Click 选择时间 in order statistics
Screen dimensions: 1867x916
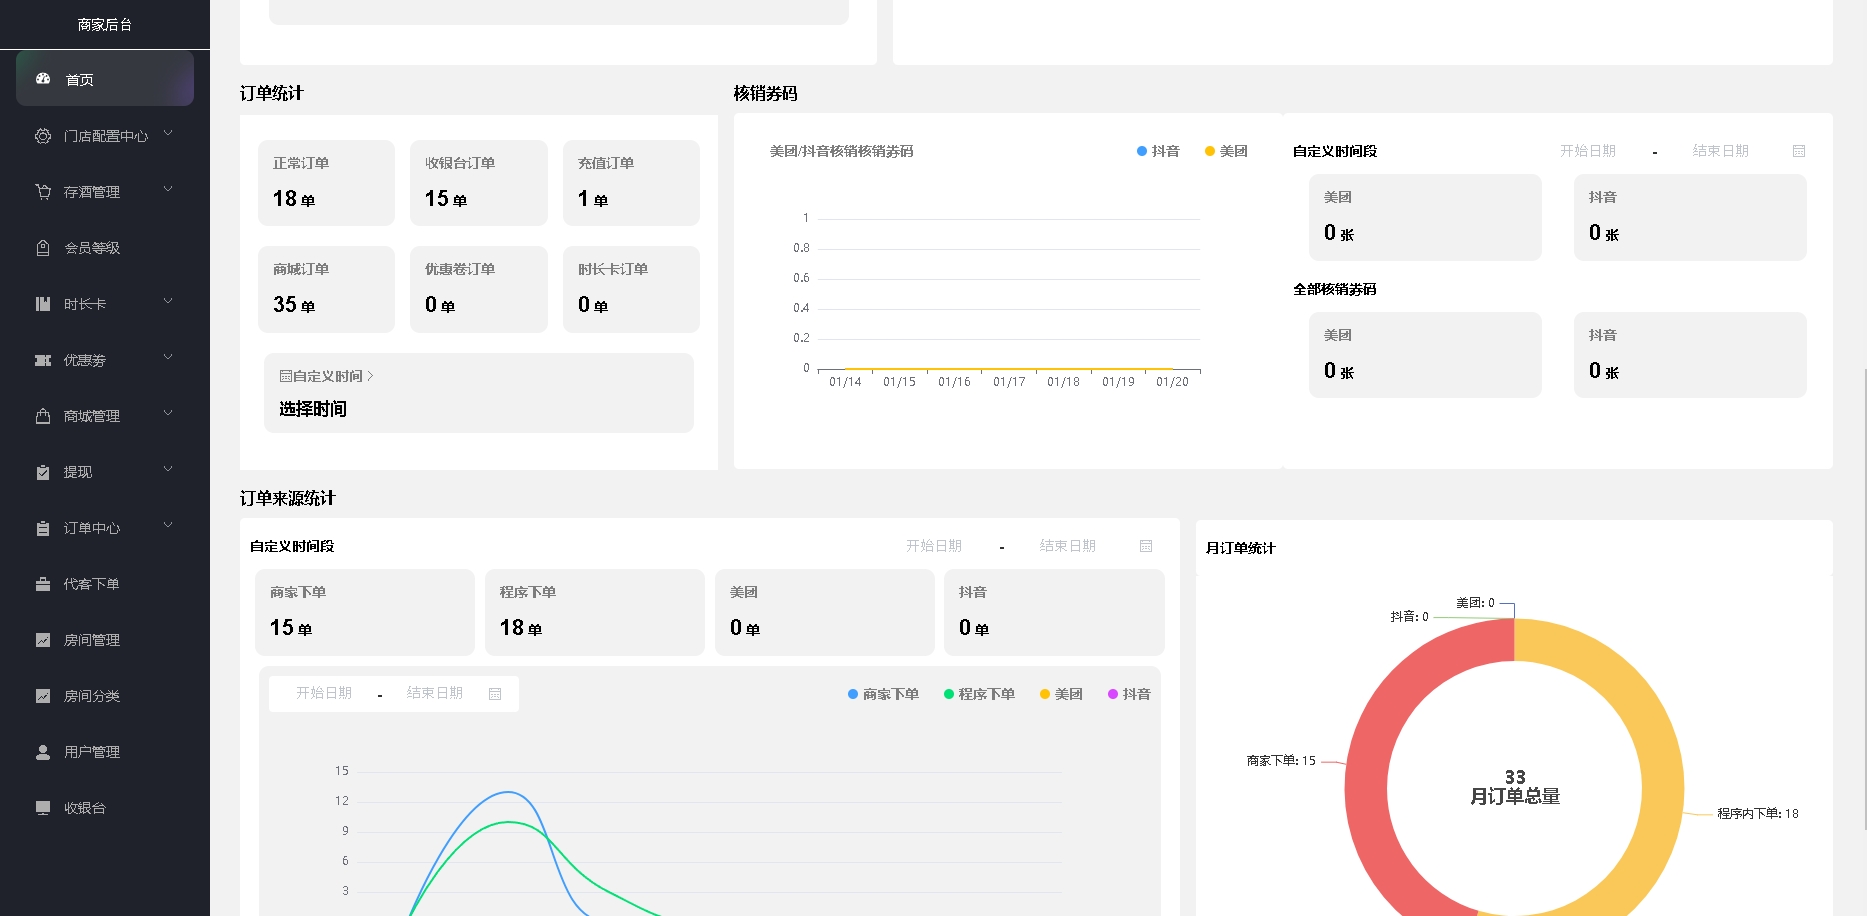coord(313,409)
